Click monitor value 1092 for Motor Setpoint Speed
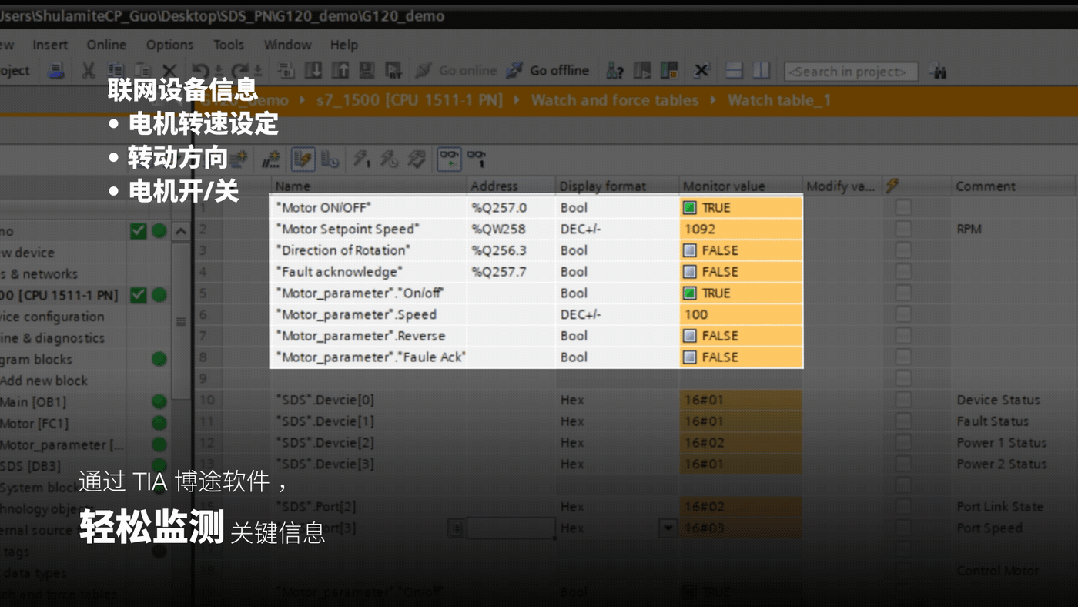 [700, 229]
